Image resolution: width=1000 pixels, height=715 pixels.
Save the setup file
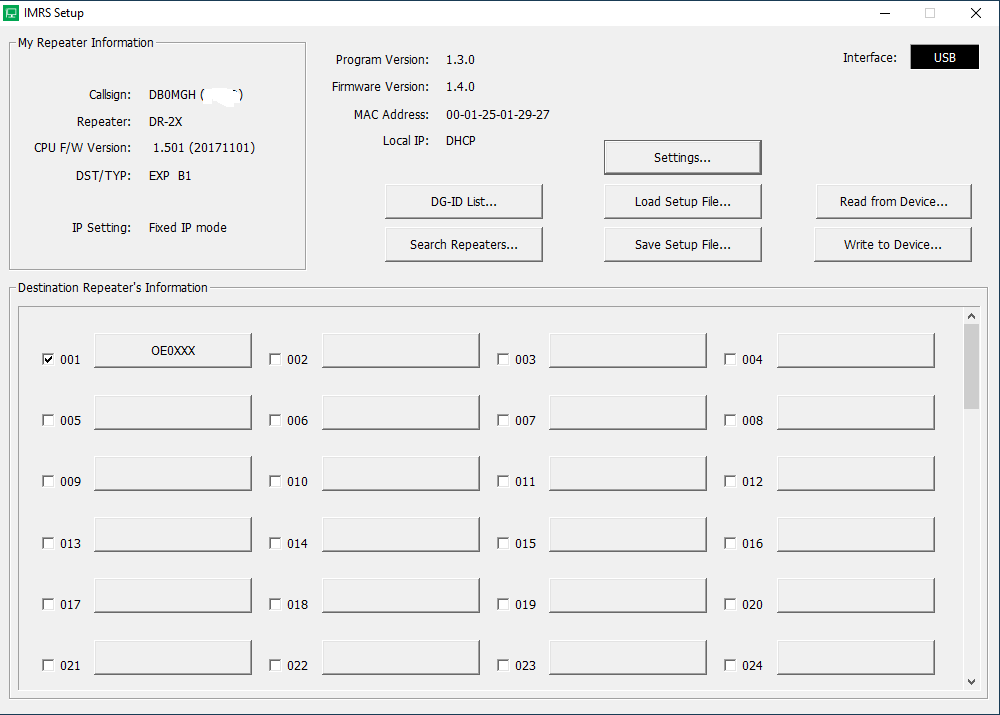pyautogui.click(x=682, y=245)
